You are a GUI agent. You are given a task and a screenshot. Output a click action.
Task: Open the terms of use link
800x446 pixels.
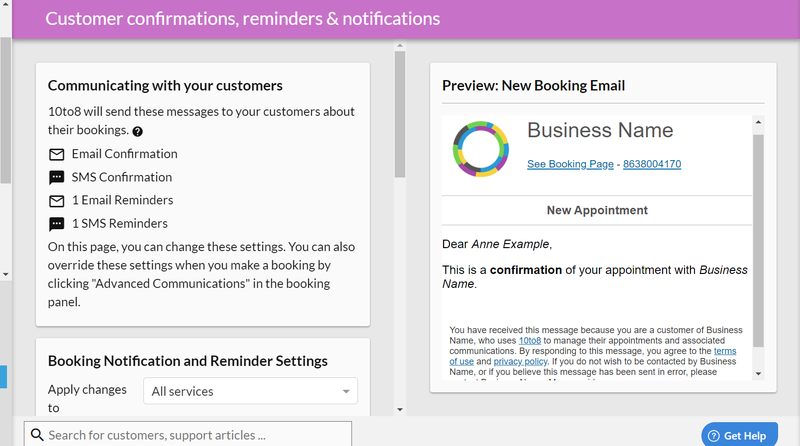pyautogui.click(x=724, y=351)
